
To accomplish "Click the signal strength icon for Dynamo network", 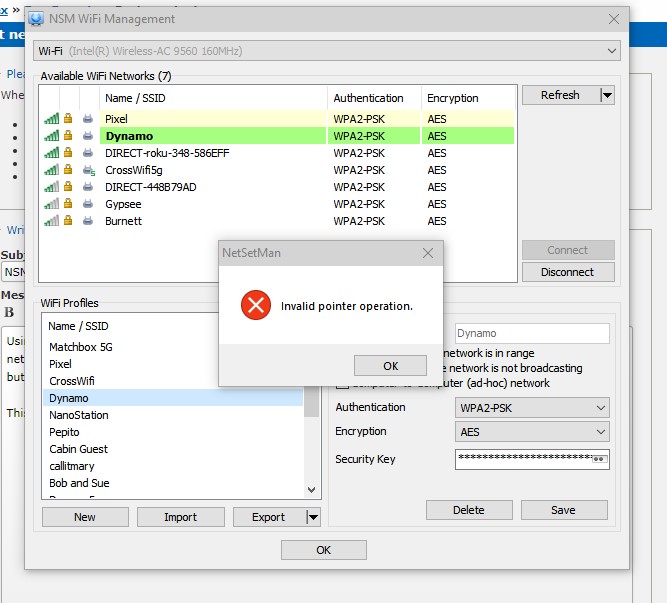I will coord(51,136).
